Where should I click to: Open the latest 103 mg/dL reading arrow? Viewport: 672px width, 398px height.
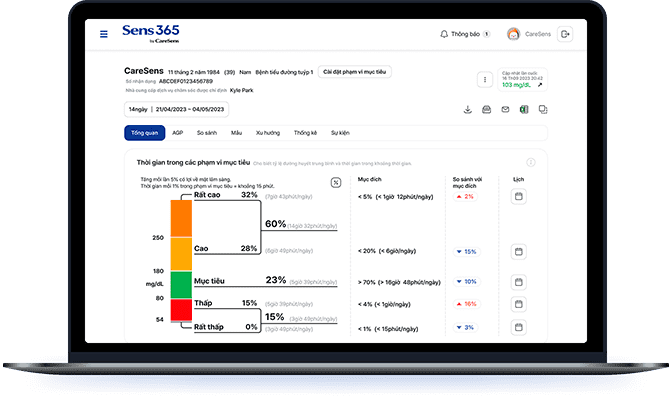tap(540, 85)
